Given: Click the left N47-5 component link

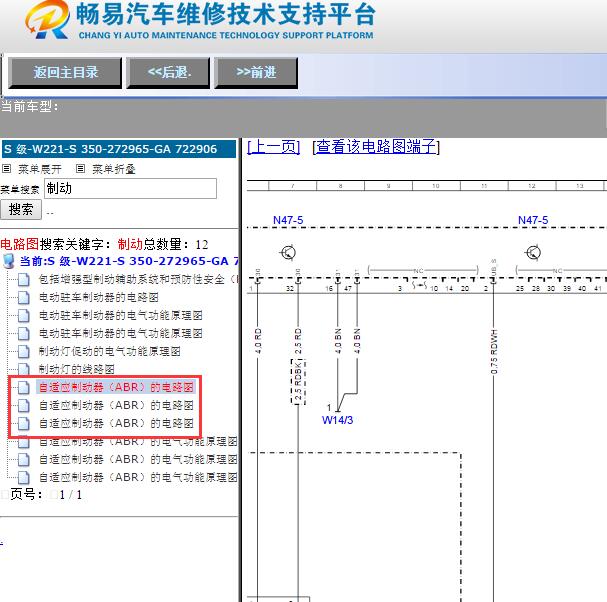Looking at the screenshot, I should tap(288, 220).
